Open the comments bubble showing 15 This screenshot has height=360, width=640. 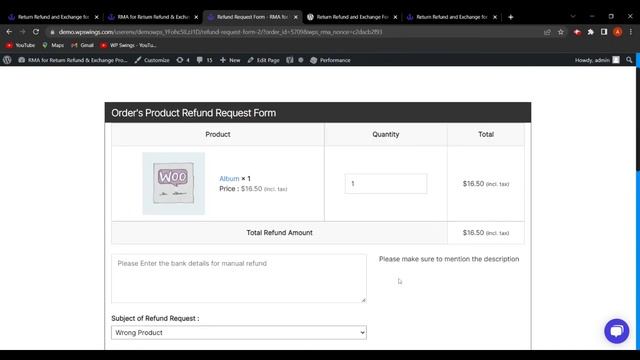pyautogui.click(x=204, y=60)
